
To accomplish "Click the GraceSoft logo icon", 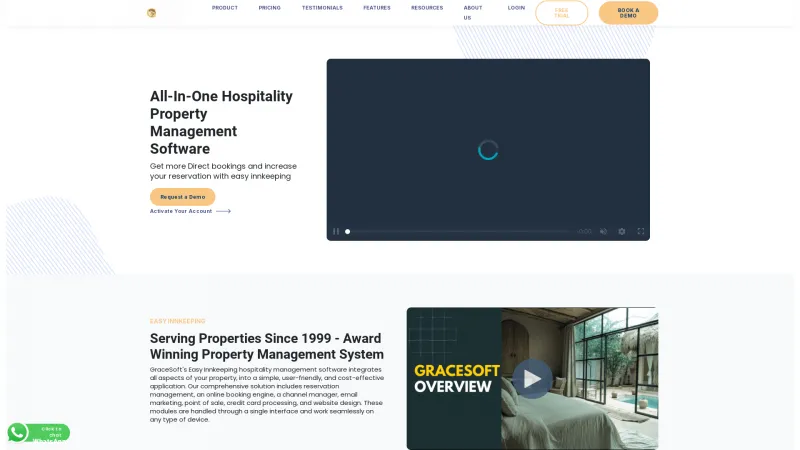I will [x=152, y=13].
